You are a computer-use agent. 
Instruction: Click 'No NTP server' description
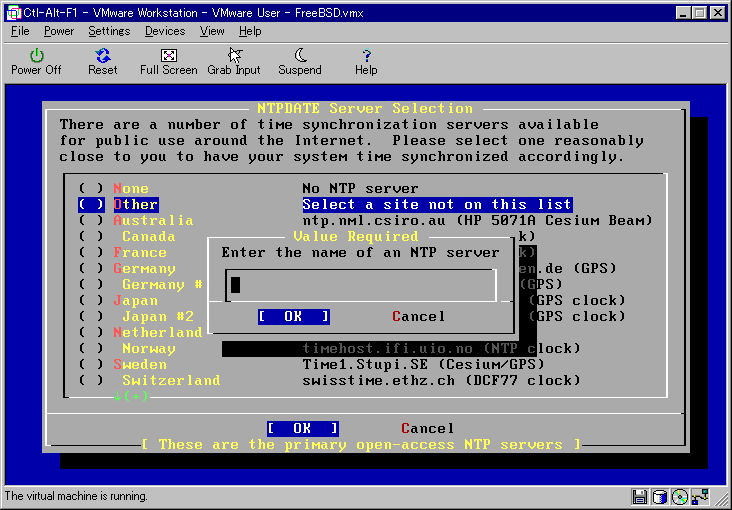tap(360, 189)
